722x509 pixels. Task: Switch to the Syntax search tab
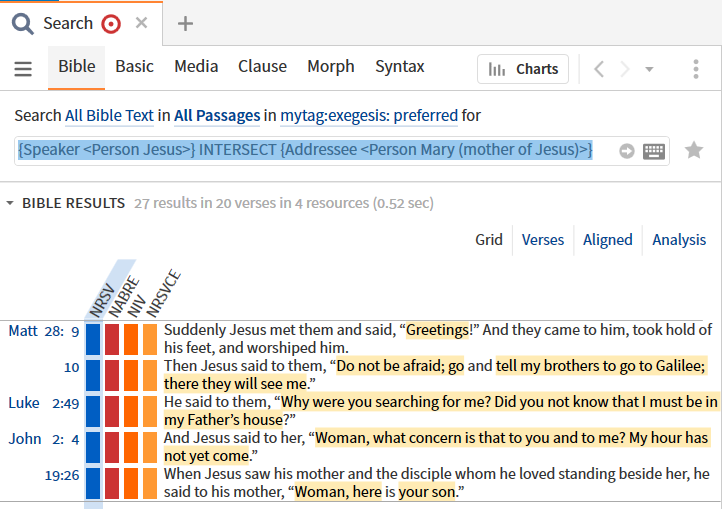[399, 66]
